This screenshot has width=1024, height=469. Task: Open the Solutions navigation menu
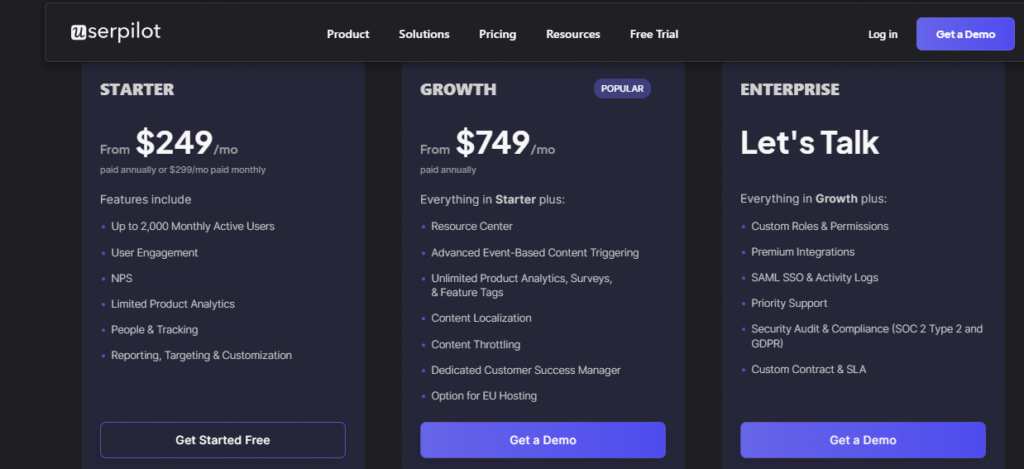pyautogui.click(x=424, y=34)
